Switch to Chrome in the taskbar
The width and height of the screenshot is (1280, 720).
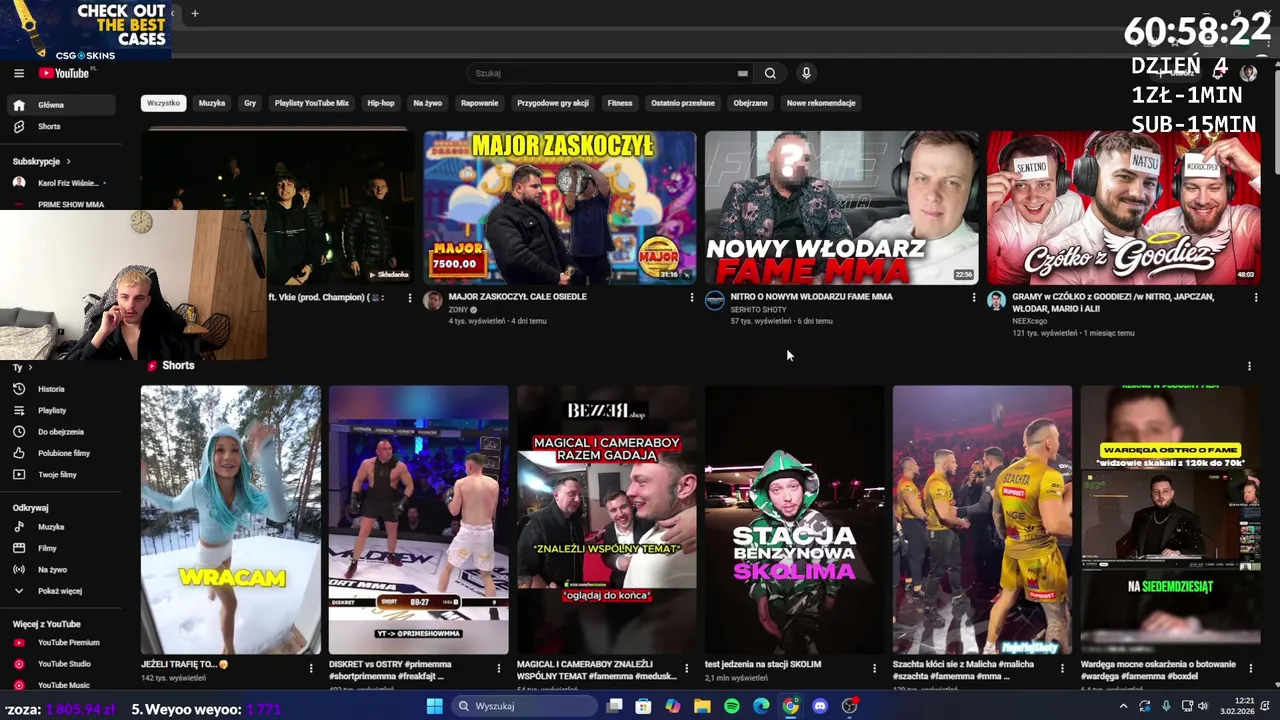pyautogui.click(x=791, y=706)
